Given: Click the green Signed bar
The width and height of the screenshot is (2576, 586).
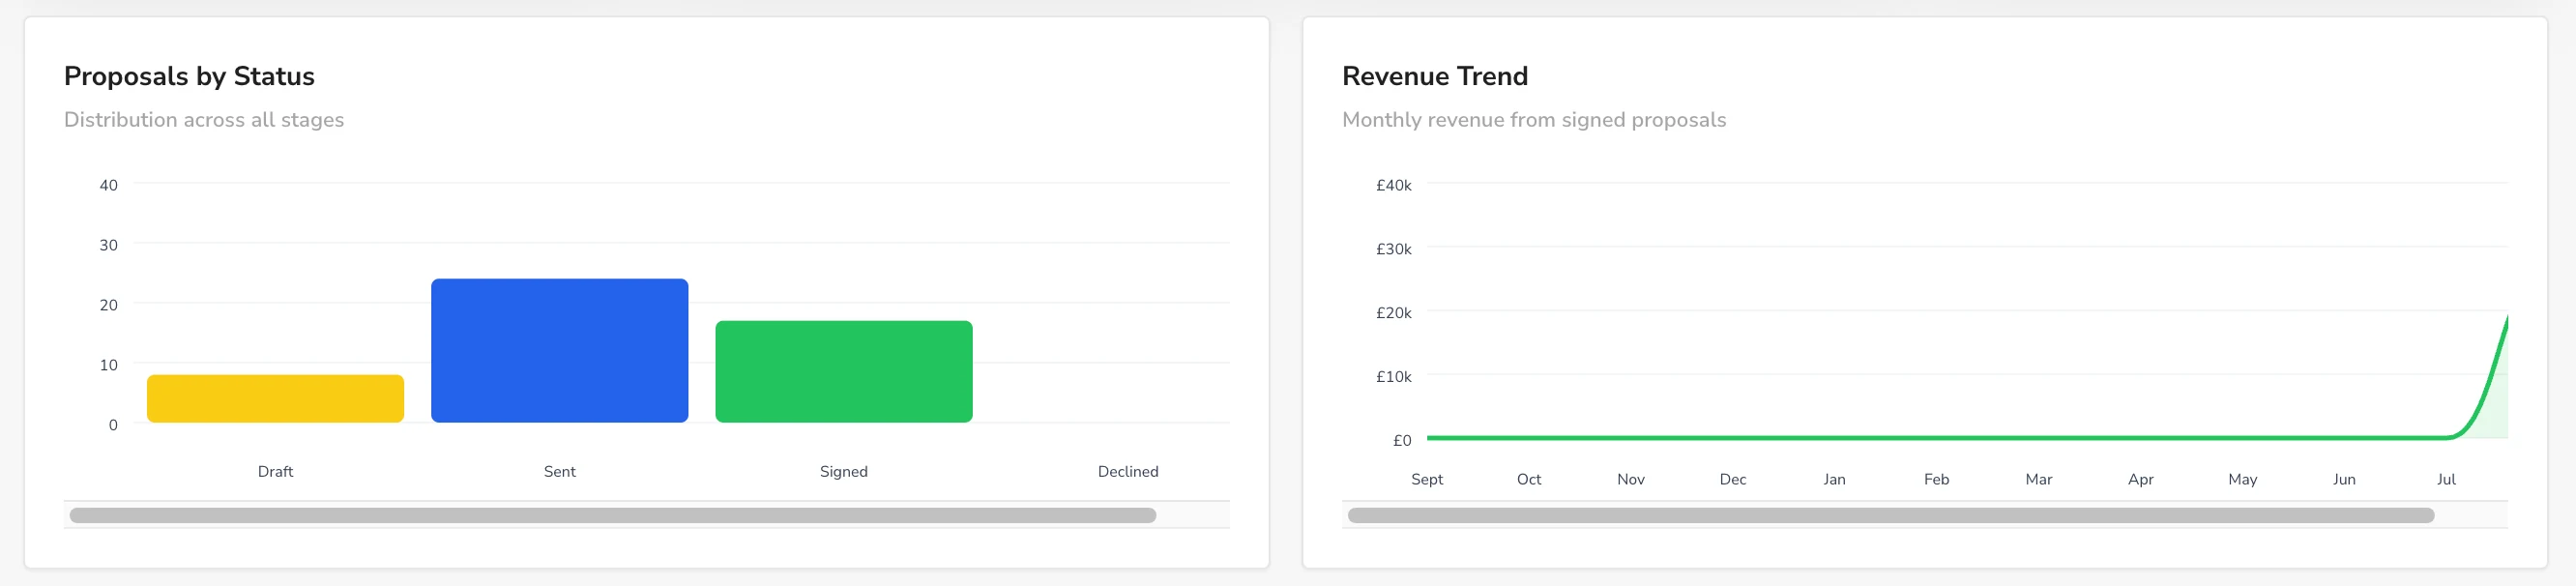Looking at the screenshot, I should (x=844, y=371).
